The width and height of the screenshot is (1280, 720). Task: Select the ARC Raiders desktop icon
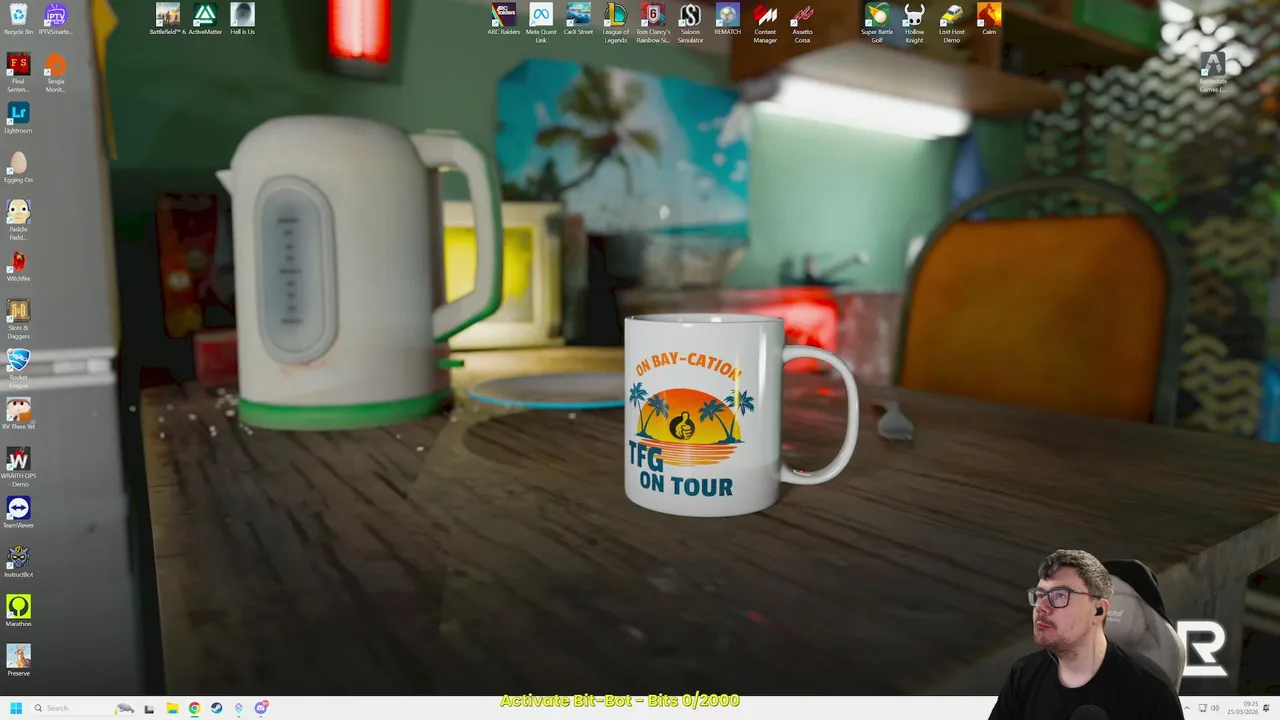503,20
